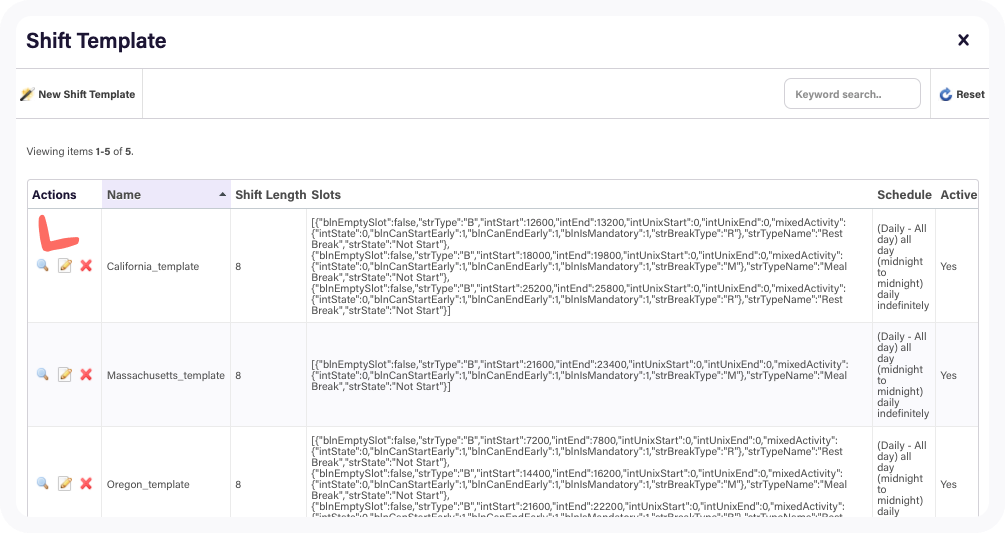Image resolution: width=1005 pixels, height=533 pixels.
Task: Sort by the Slots column header
Action: (326, 195)
